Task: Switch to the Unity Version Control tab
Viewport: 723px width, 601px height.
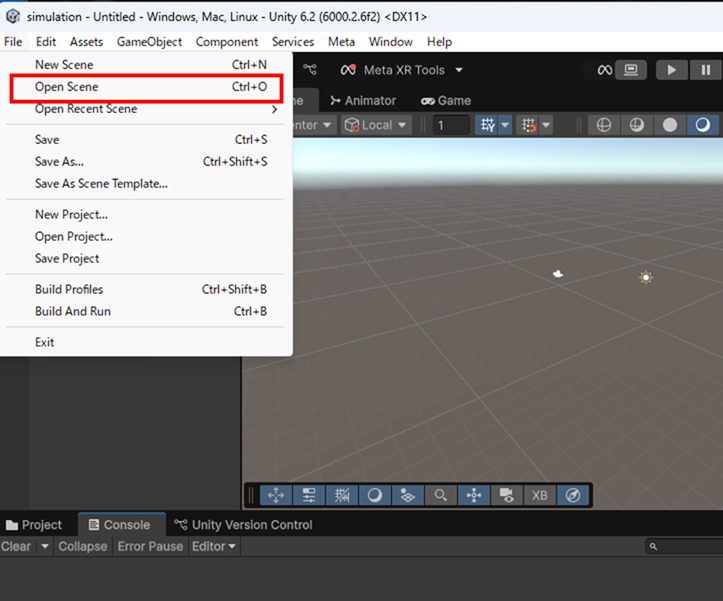Action: tap(243, 525)
